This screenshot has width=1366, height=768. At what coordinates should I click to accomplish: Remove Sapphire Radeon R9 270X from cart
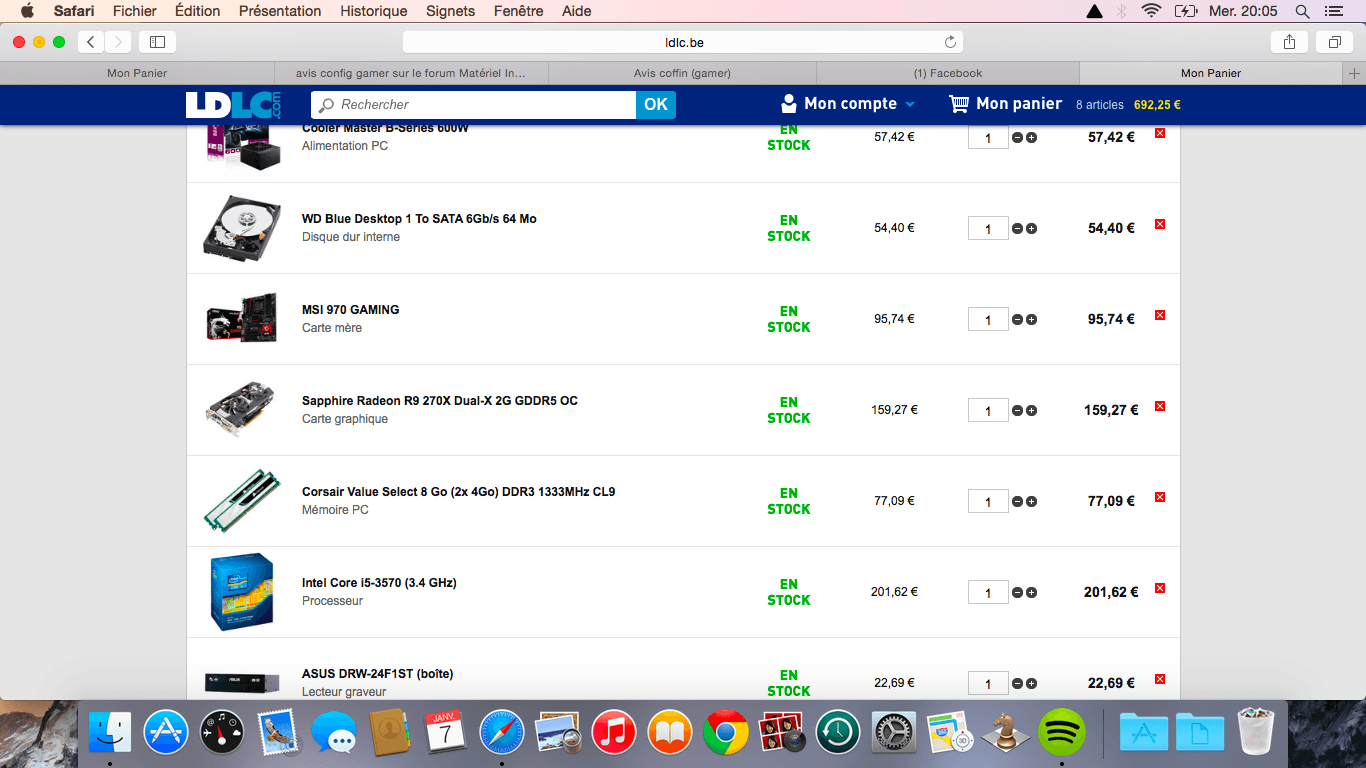click(x=1160, y=406)
